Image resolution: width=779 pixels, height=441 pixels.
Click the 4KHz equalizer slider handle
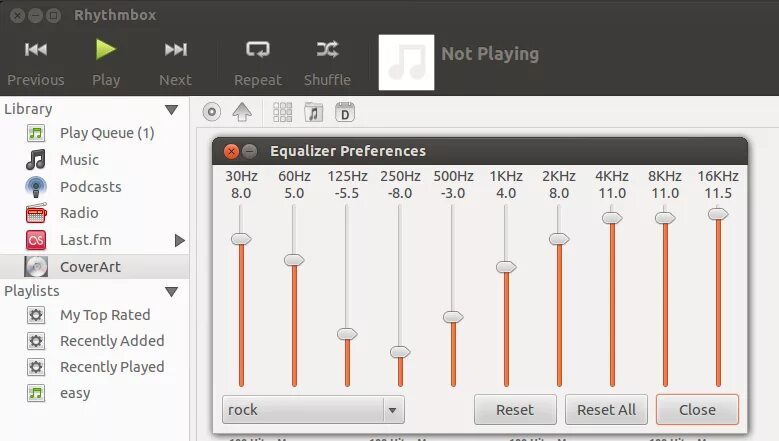click(612, 218)
